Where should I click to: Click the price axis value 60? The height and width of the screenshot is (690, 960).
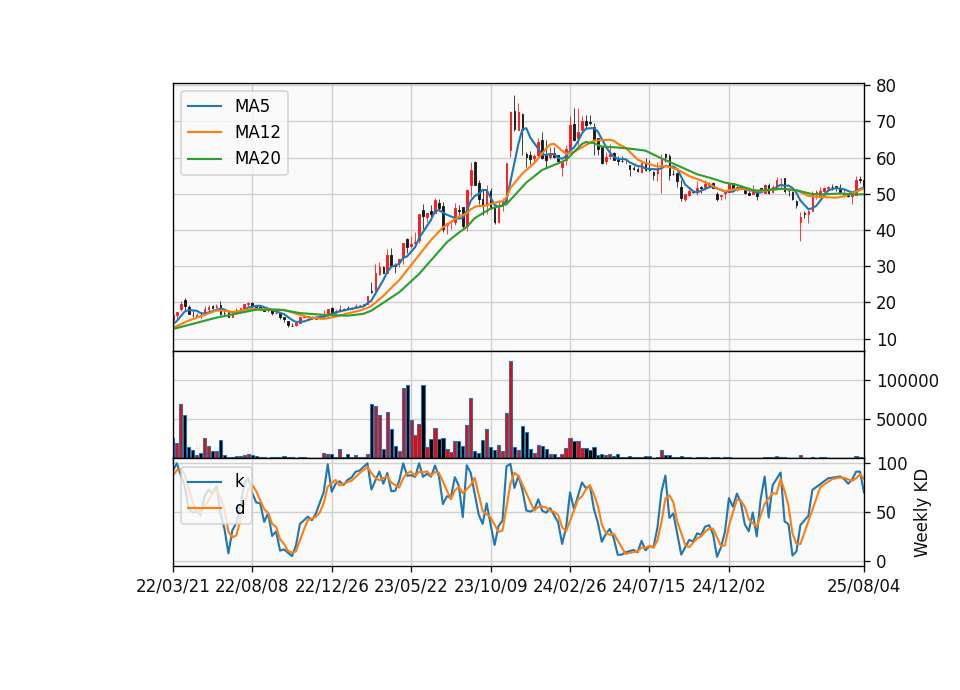tap(886, 158)
